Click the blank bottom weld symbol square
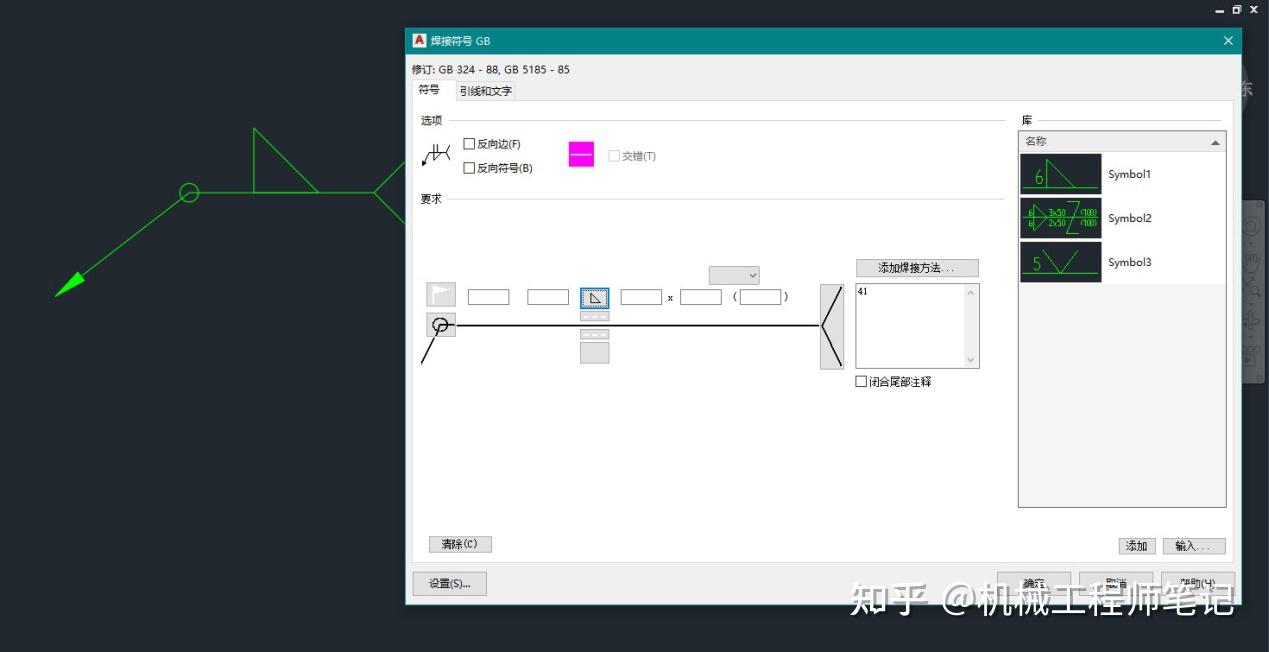Viewport: 1269px width, 652px height. 594,352
